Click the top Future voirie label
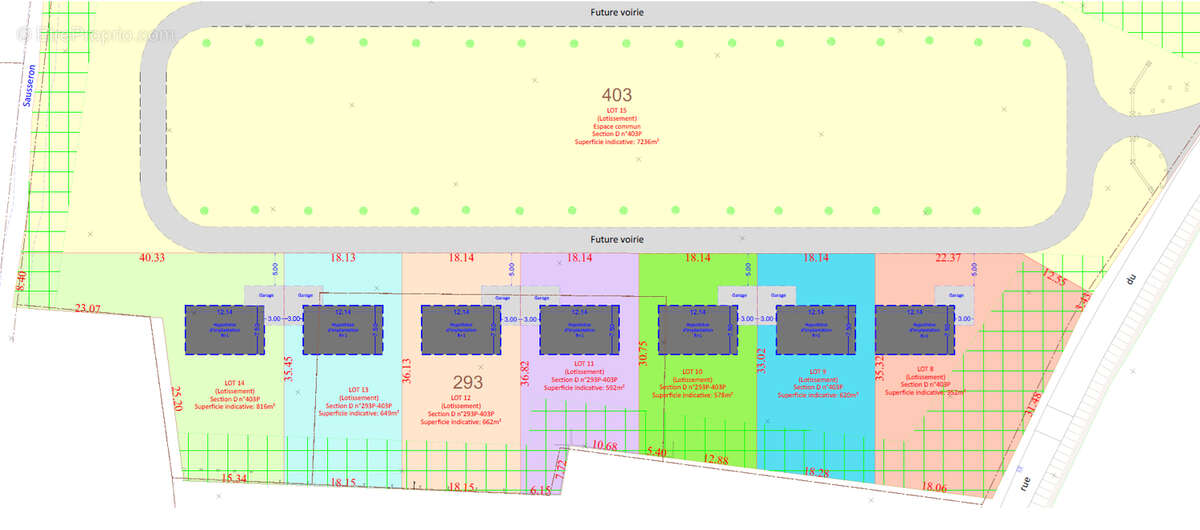 tap(616, 11)
